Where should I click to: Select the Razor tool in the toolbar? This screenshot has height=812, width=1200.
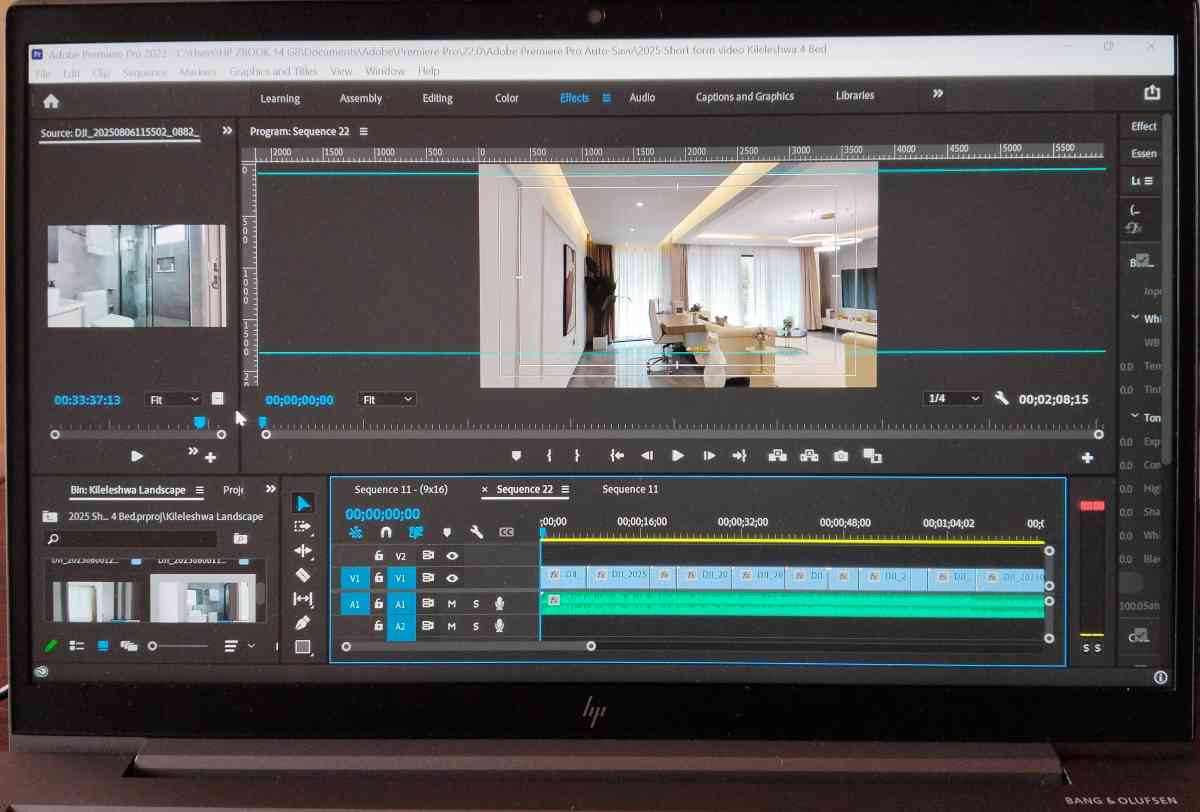303,575
